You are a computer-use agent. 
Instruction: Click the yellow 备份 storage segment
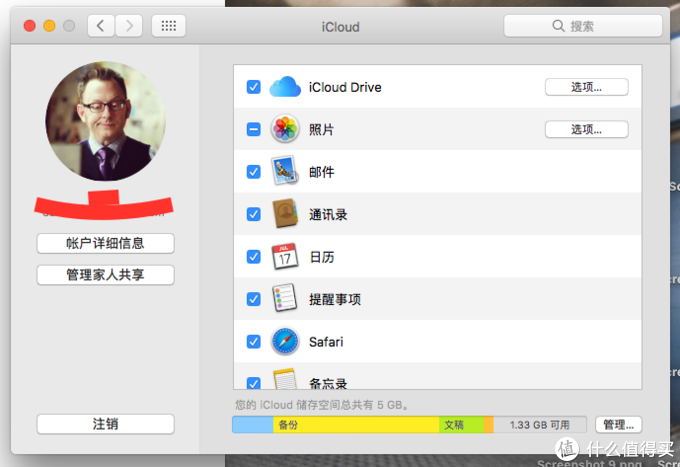[x=356, y=425]
